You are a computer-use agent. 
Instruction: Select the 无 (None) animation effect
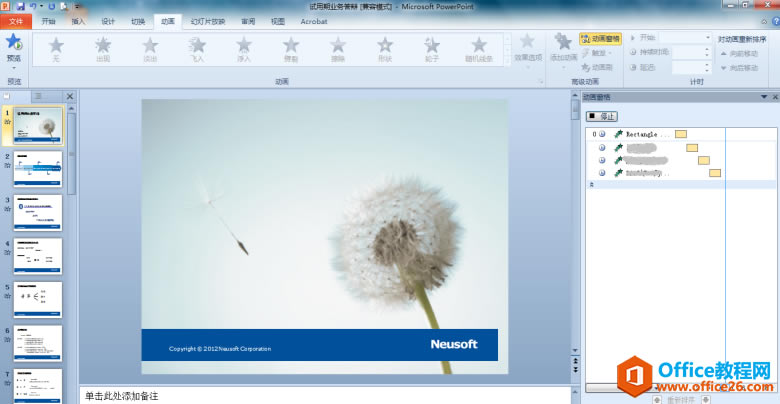[x=56, y=49]
